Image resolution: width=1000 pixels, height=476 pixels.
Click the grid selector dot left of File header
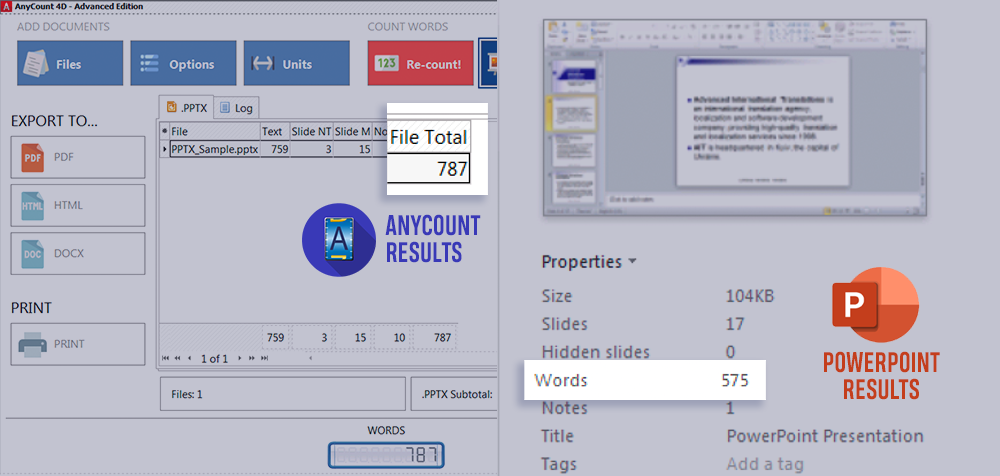click(165, 131)
